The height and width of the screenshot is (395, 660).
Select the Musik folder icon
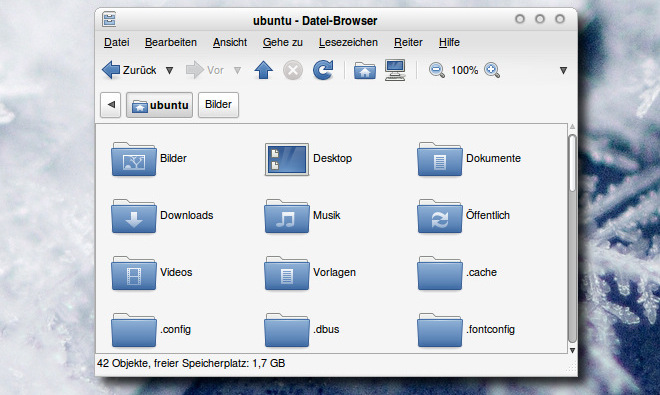tap(287, 216)
